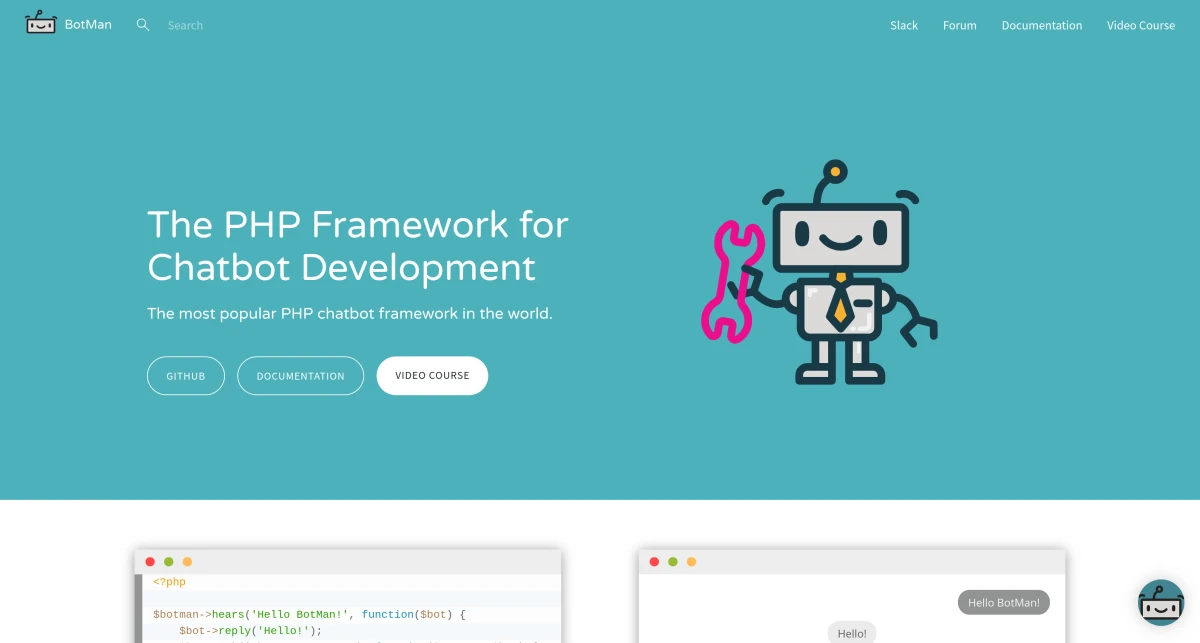Click the mascot robot's orange tie
This screenshot has width=1200, height=643.
coord(841,308)
